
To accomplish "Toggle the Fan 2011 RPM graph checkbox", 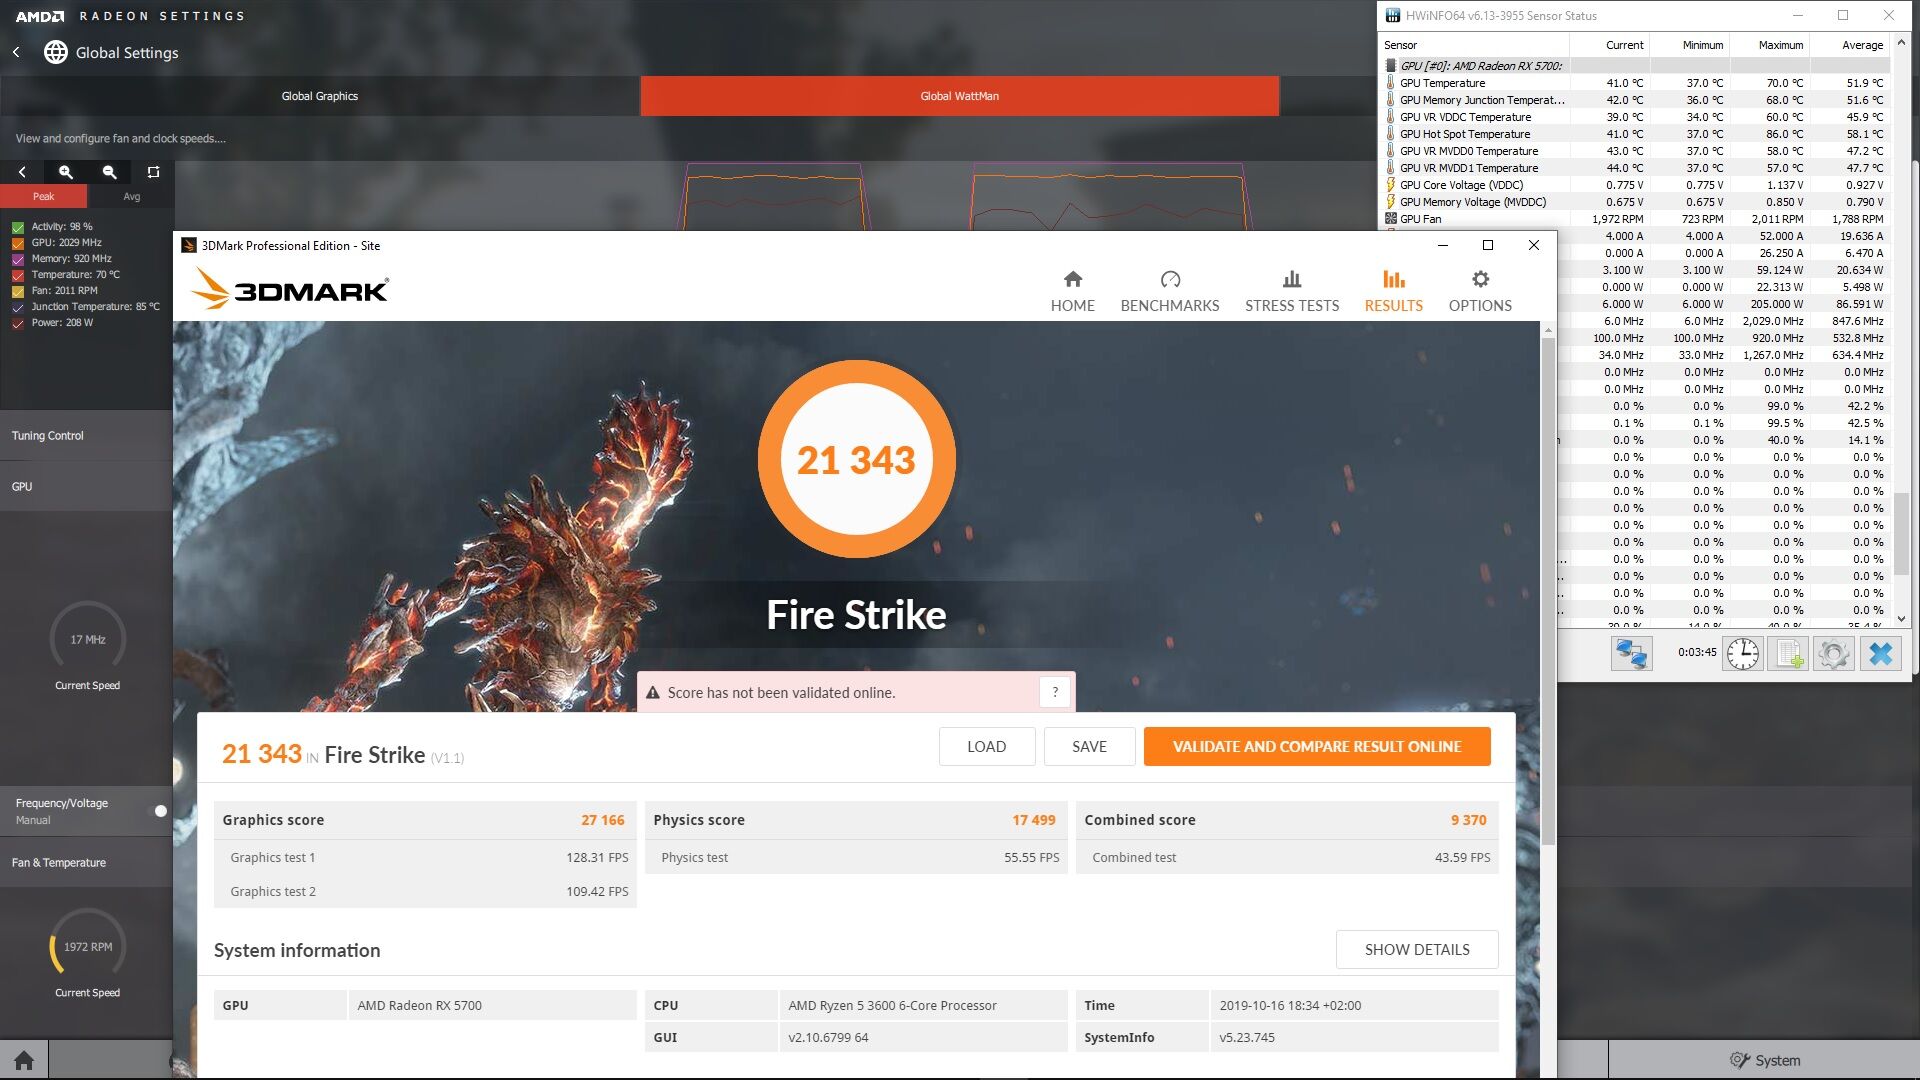I will click(18, 291).
